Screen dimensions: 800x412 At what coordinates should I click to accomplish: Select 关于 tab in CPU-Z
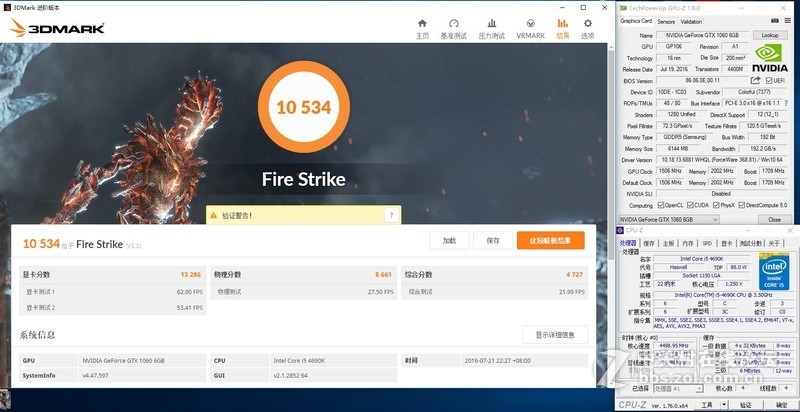point(773,243)
